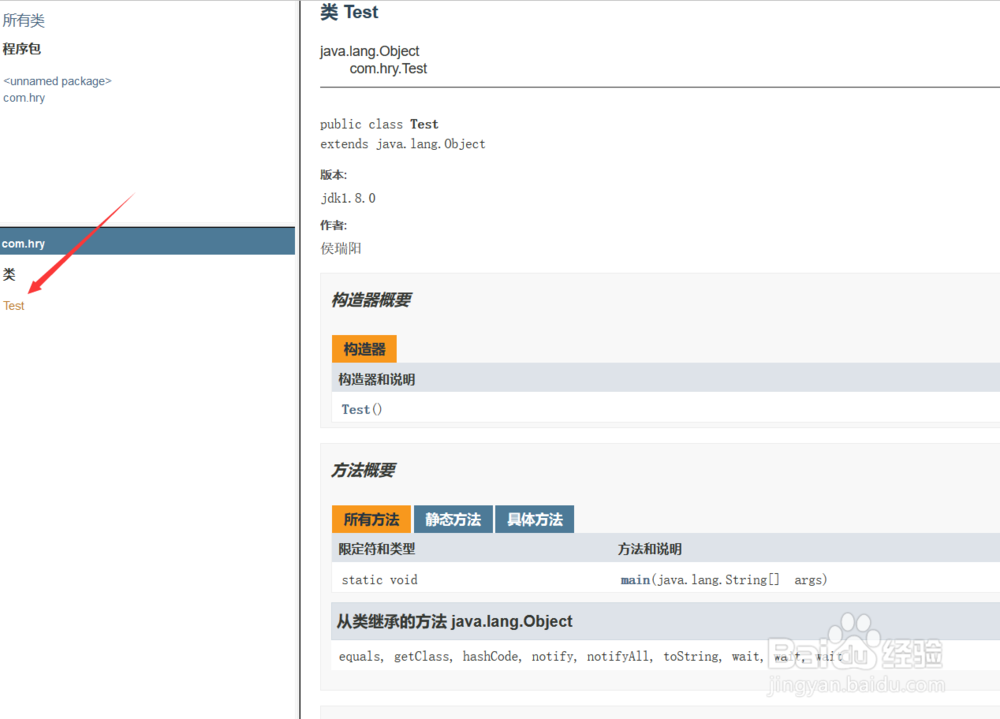1000x719 pixels.
Task: Click the 程序包 heading
Action: pos(22,49)
